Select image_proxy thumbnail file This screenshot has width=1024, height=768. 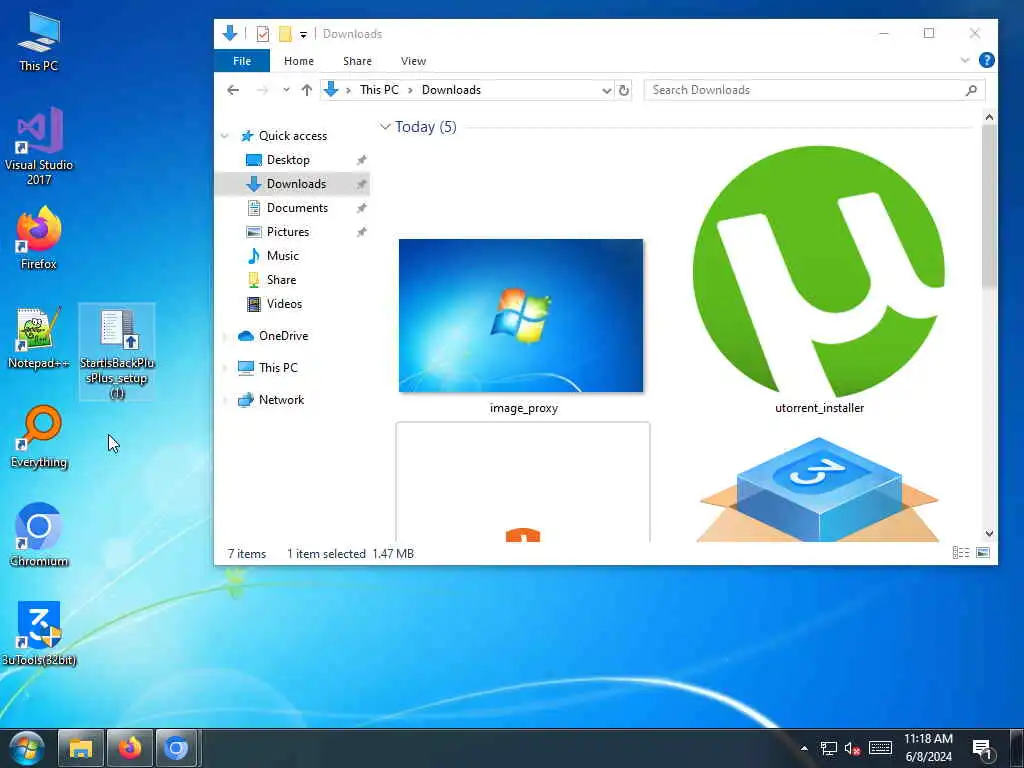click(521, 325)
